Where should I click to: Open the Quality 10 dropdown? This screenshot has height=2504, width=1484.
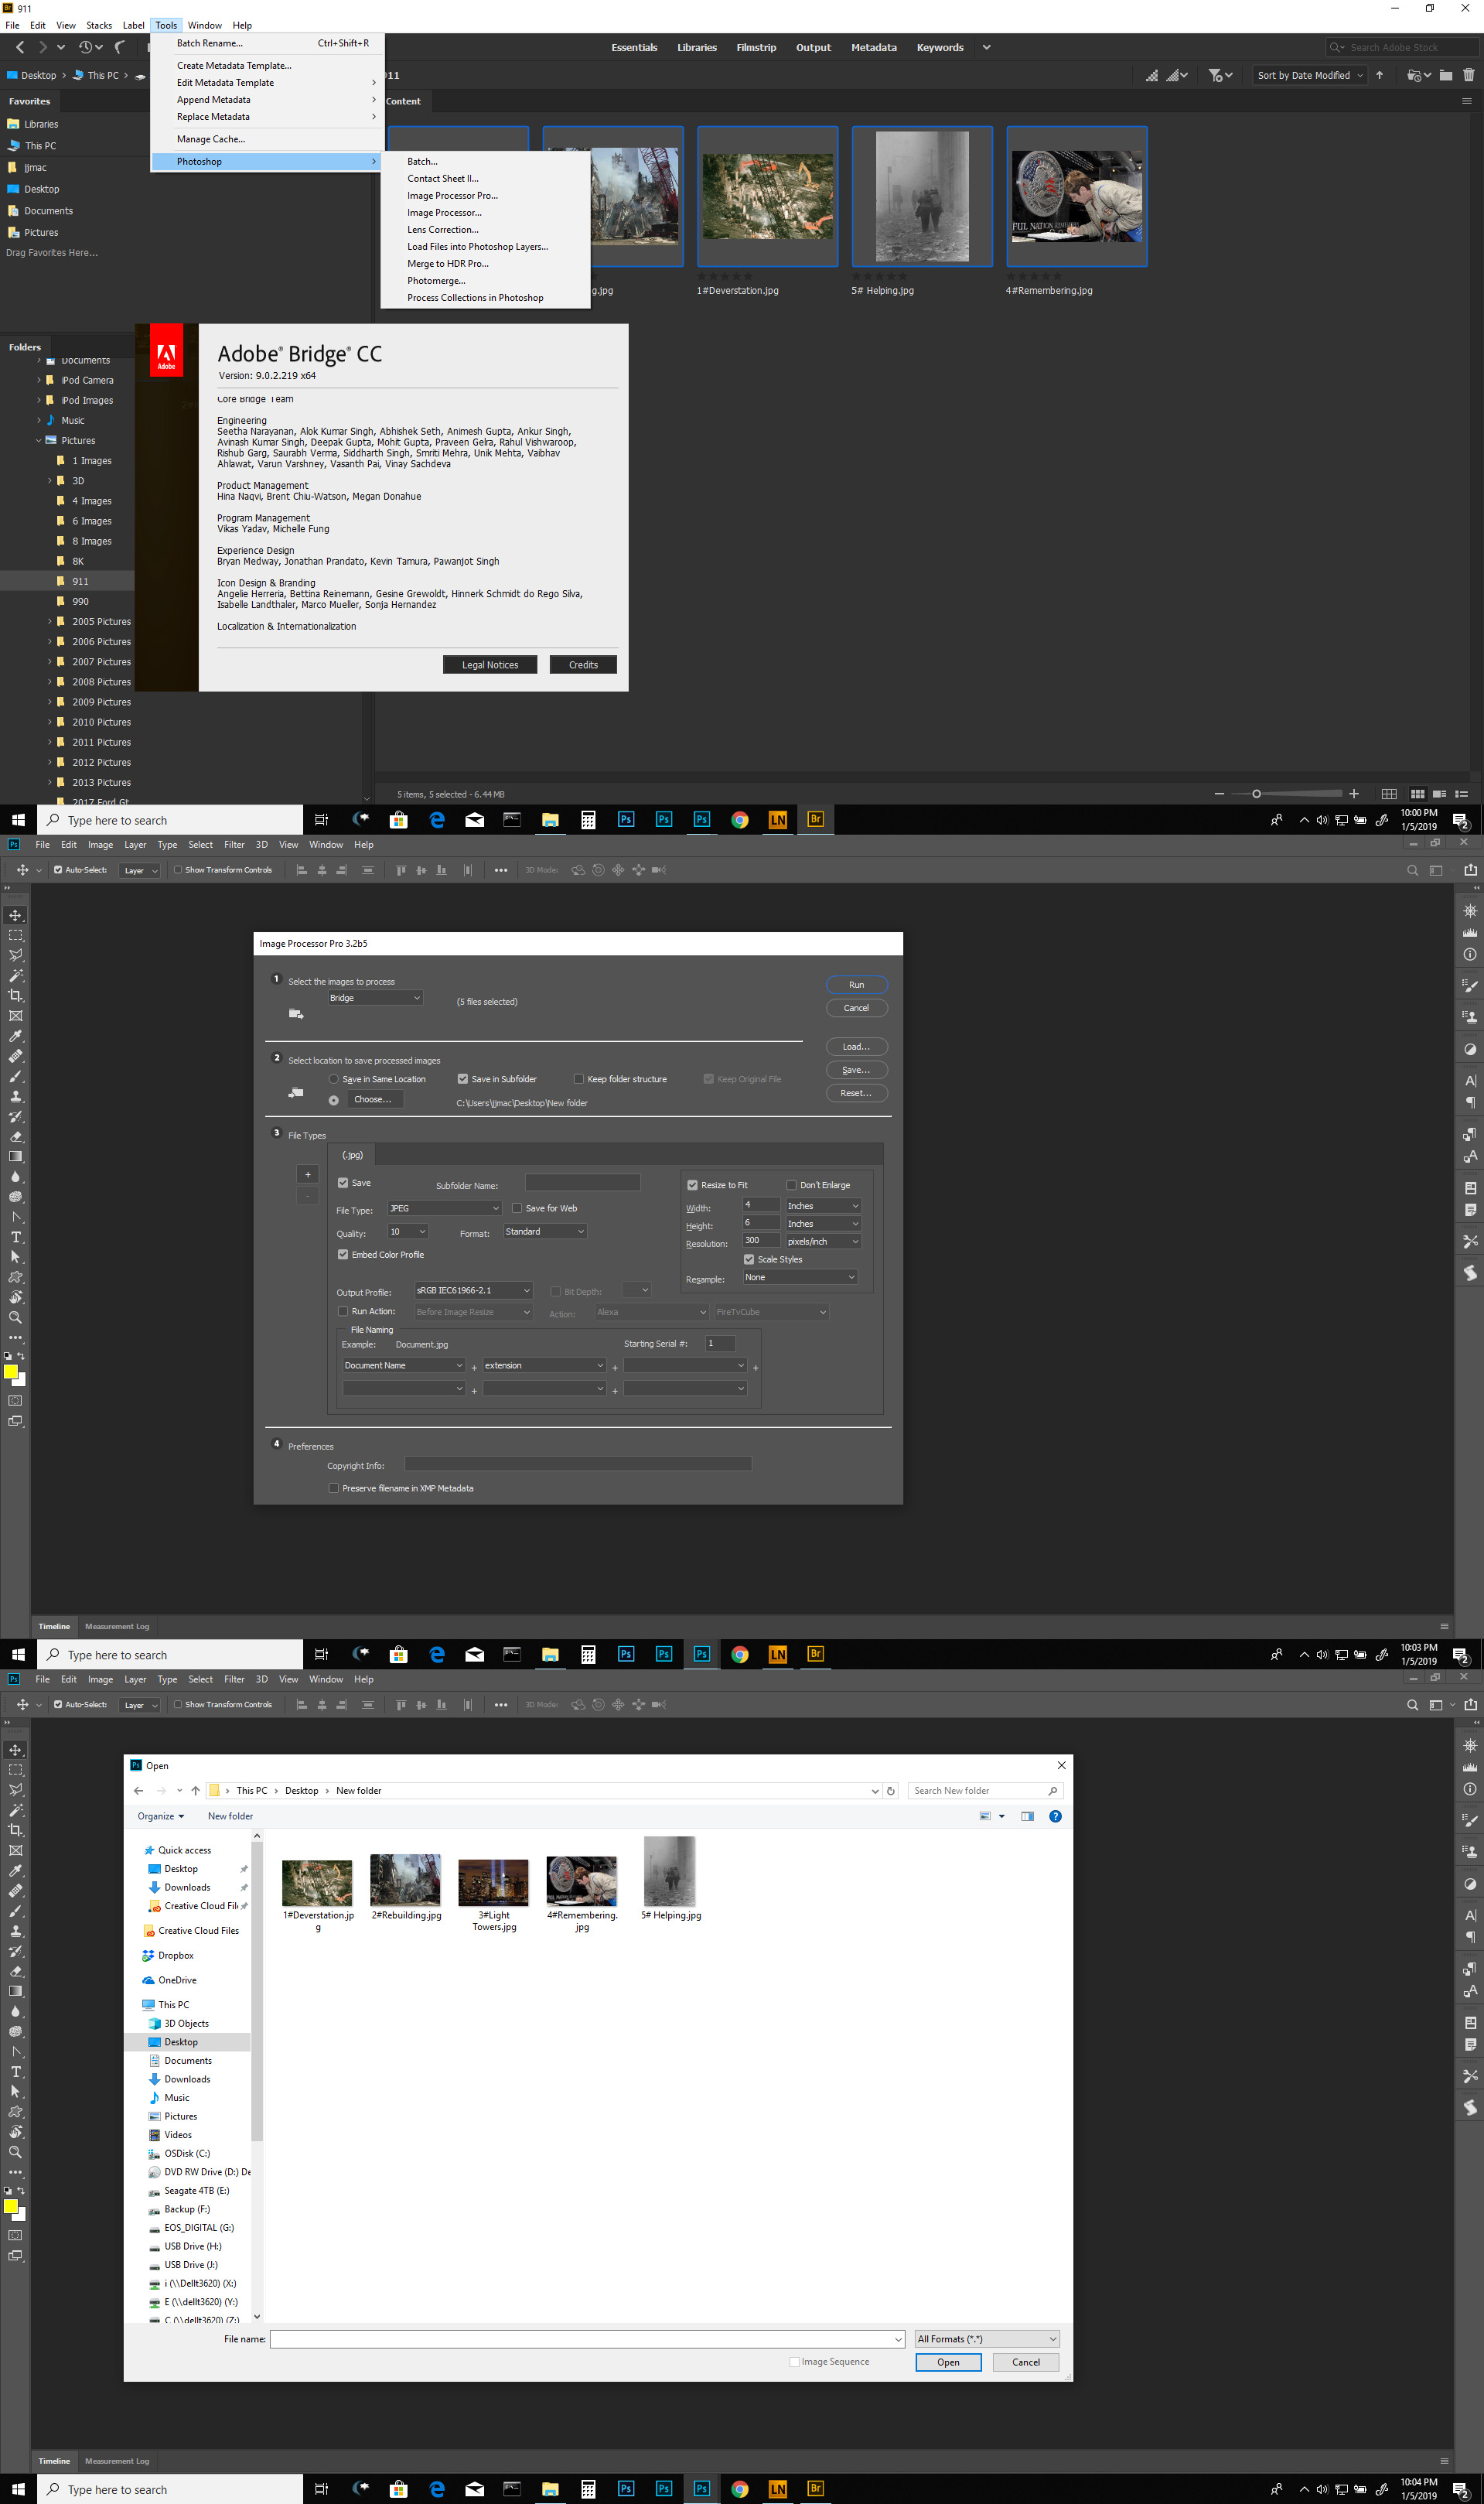408,1232
